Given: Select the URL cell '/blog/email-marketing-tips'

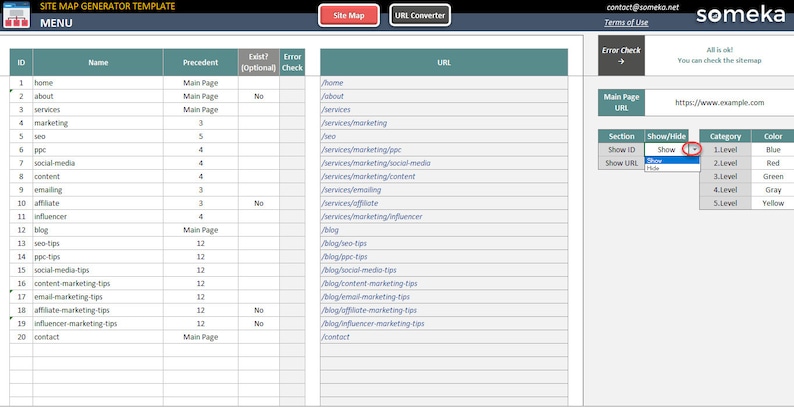Looking at the screenshot, I should [444, 297].
